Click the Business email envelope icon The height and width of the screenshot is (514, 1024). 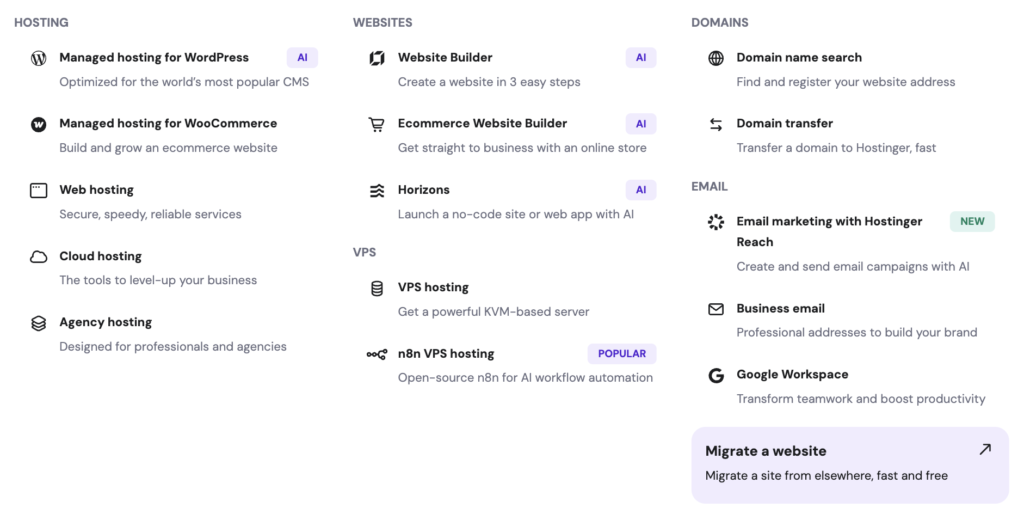coord(716,309)
